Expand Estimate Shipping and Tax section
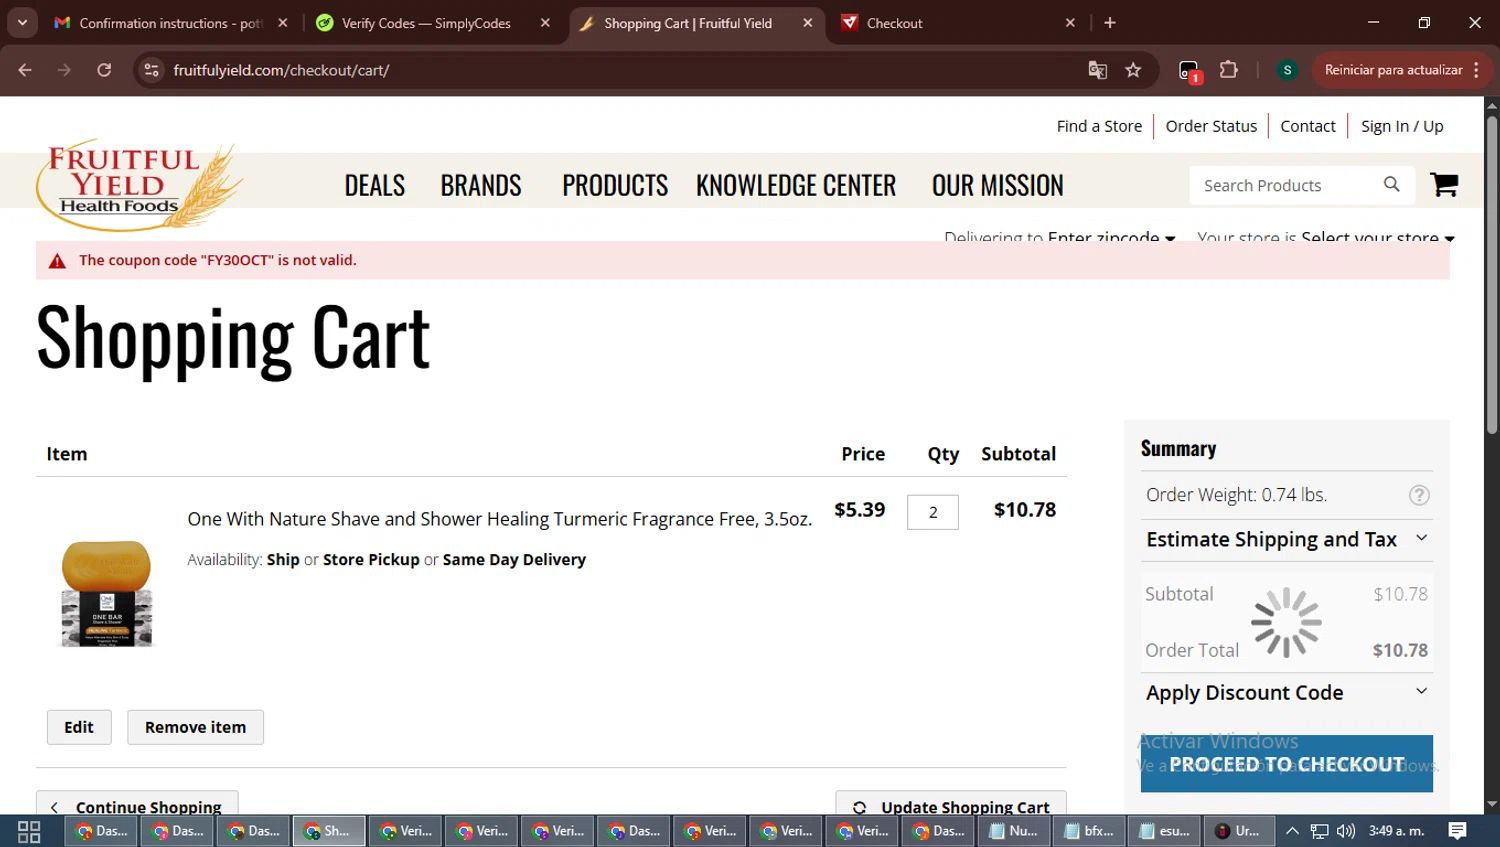This screenshot has height=847, width=1500. [1286, 540]
